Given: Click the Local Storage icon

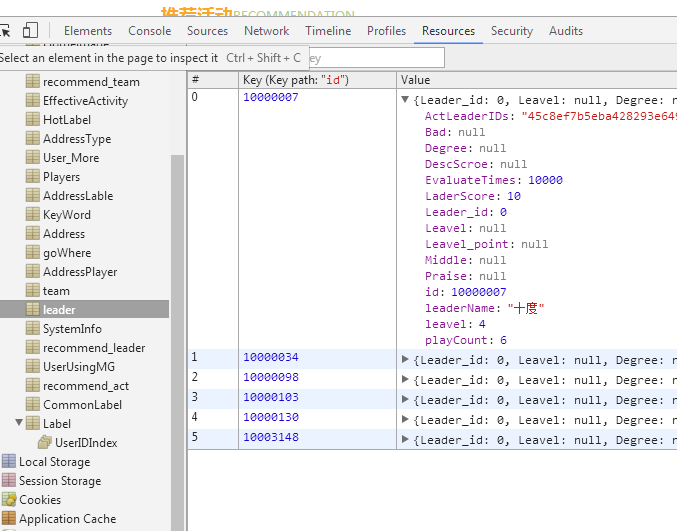Looking at the screenshot, I should [9, 461].
